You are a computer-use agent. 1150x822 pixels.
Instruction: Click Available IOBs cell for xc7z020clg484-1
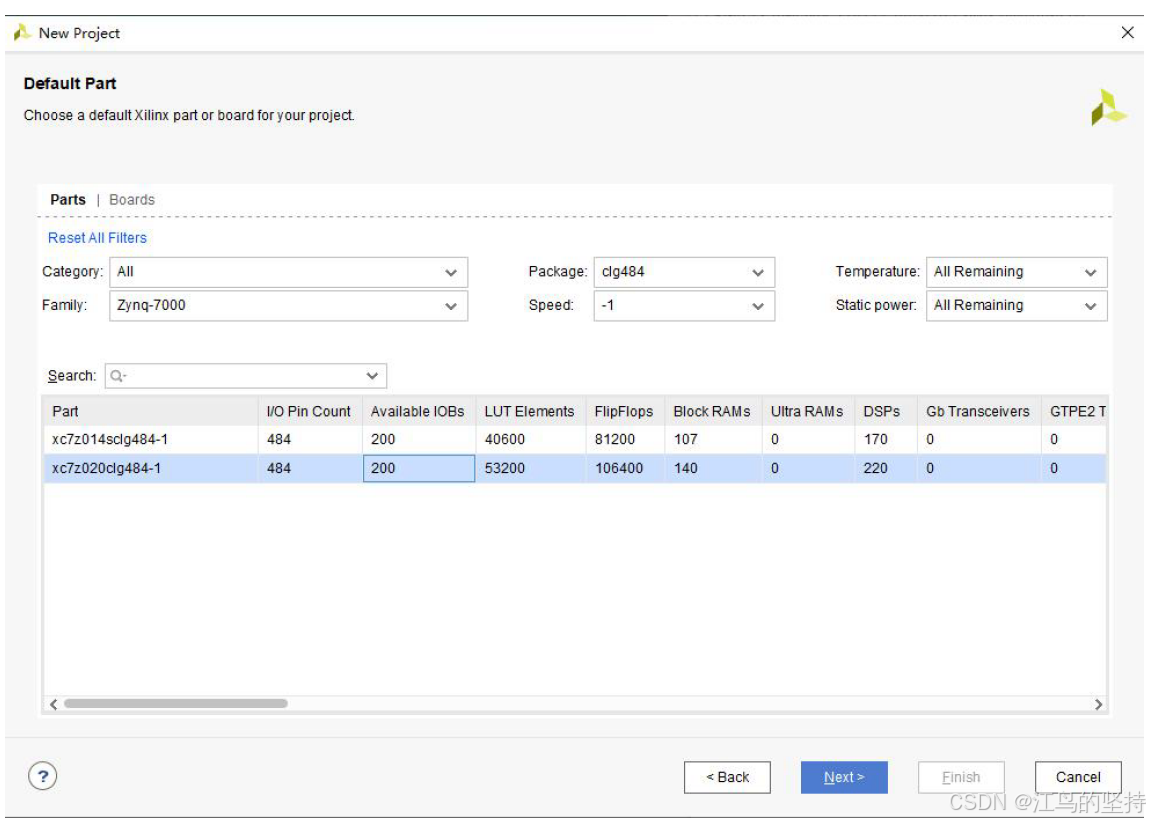click(x=419, y=468)
